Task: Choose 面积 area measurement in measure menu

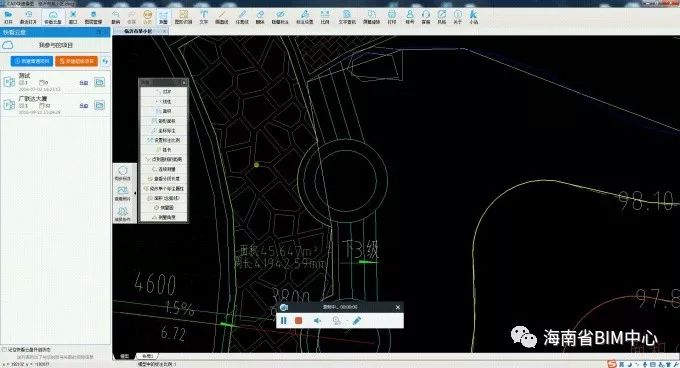Action: [x=164, y=111]
